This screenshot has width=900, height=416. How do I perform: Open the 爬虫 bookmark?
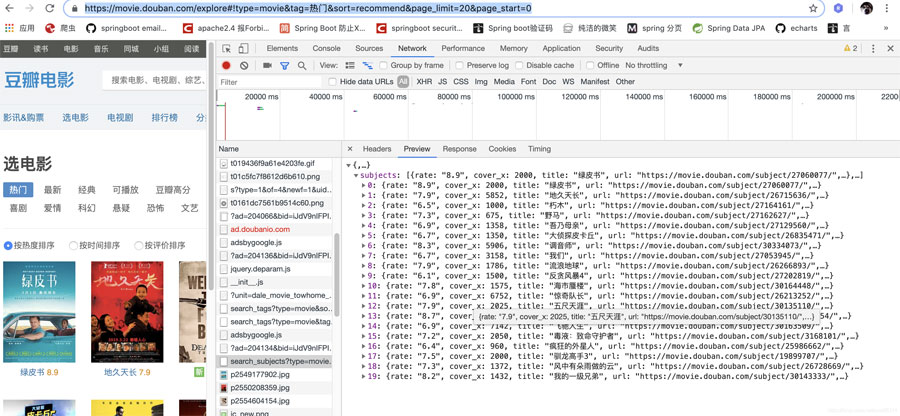(60, 28)
